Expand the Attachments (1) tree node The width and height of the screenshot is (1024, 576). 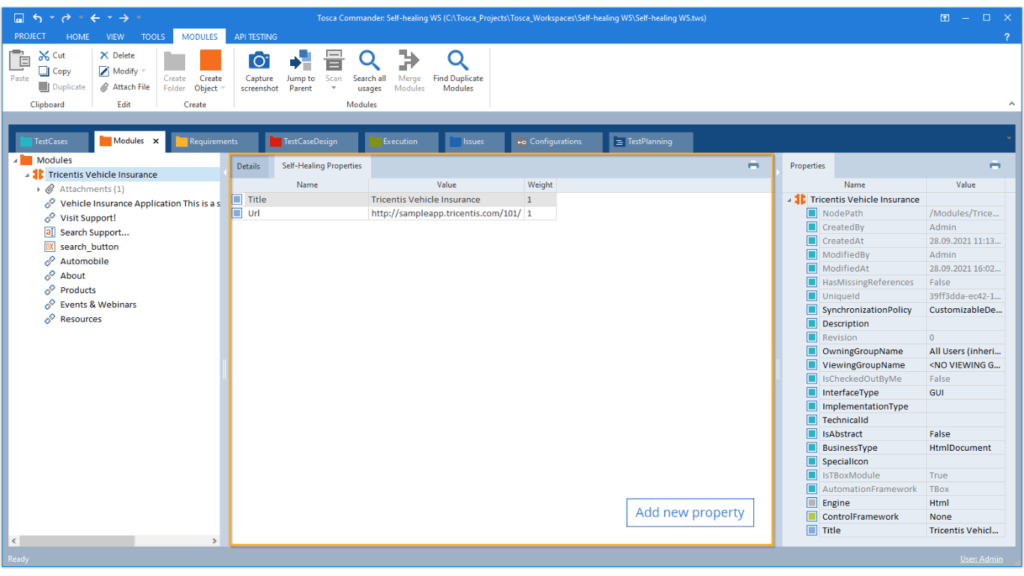tap(38, 189)
